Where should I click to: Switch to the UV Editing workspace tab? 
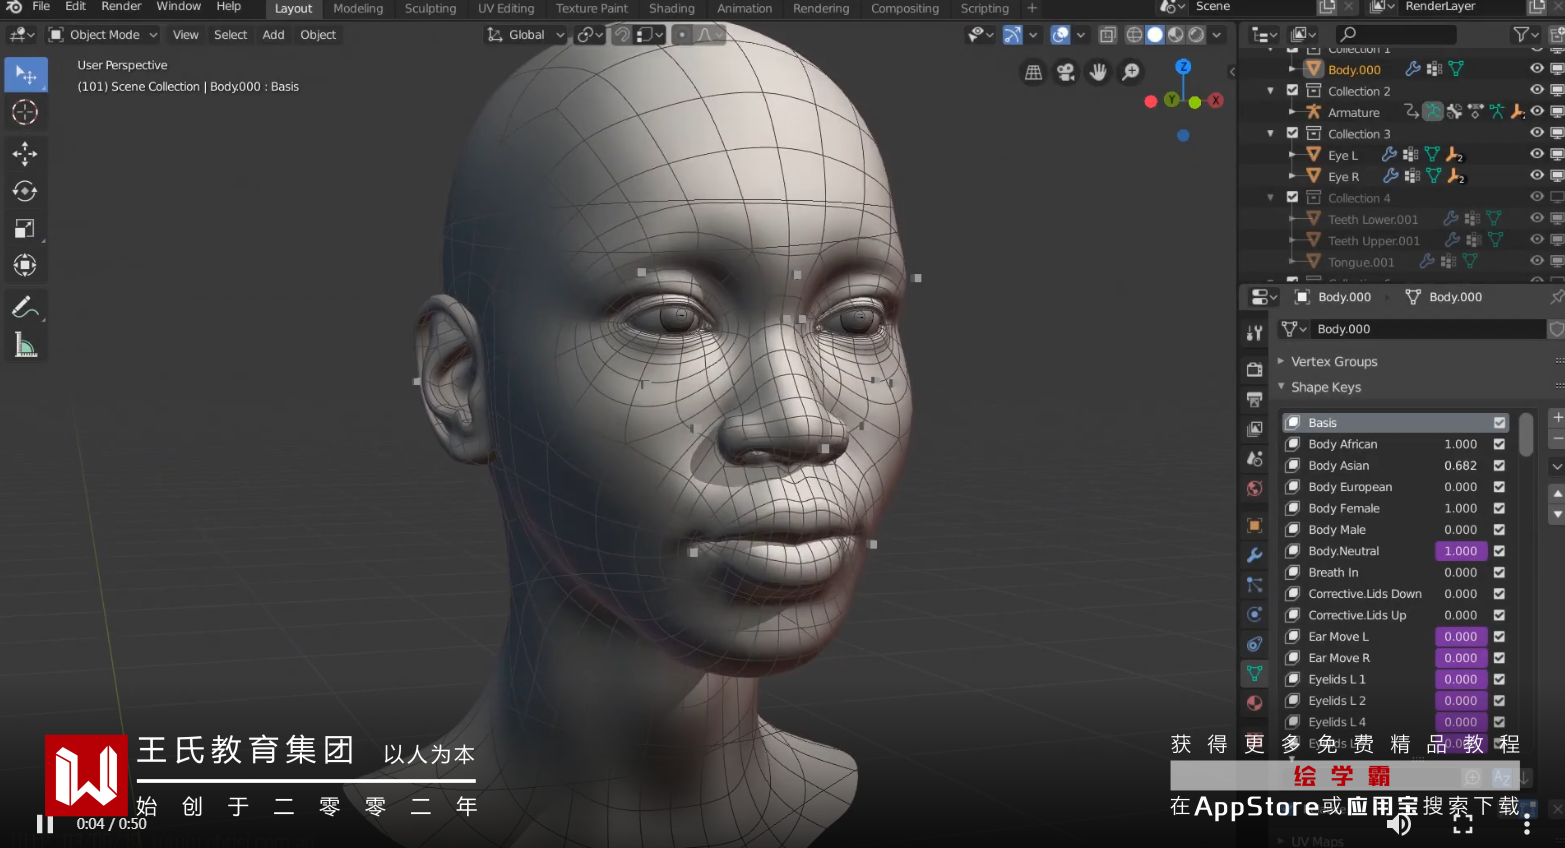click(x=506, y=8)
